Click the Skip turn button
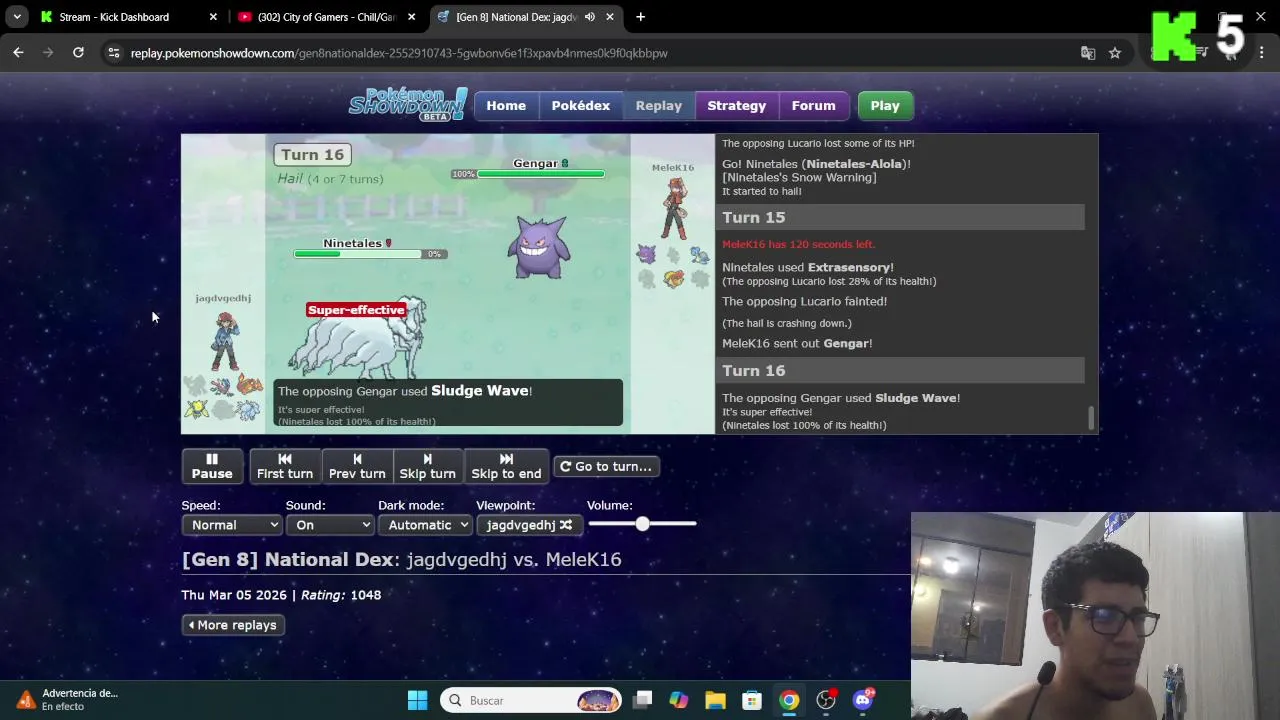Image resolution: width=1280 pixels, height=720 pixels. point(427,466)
